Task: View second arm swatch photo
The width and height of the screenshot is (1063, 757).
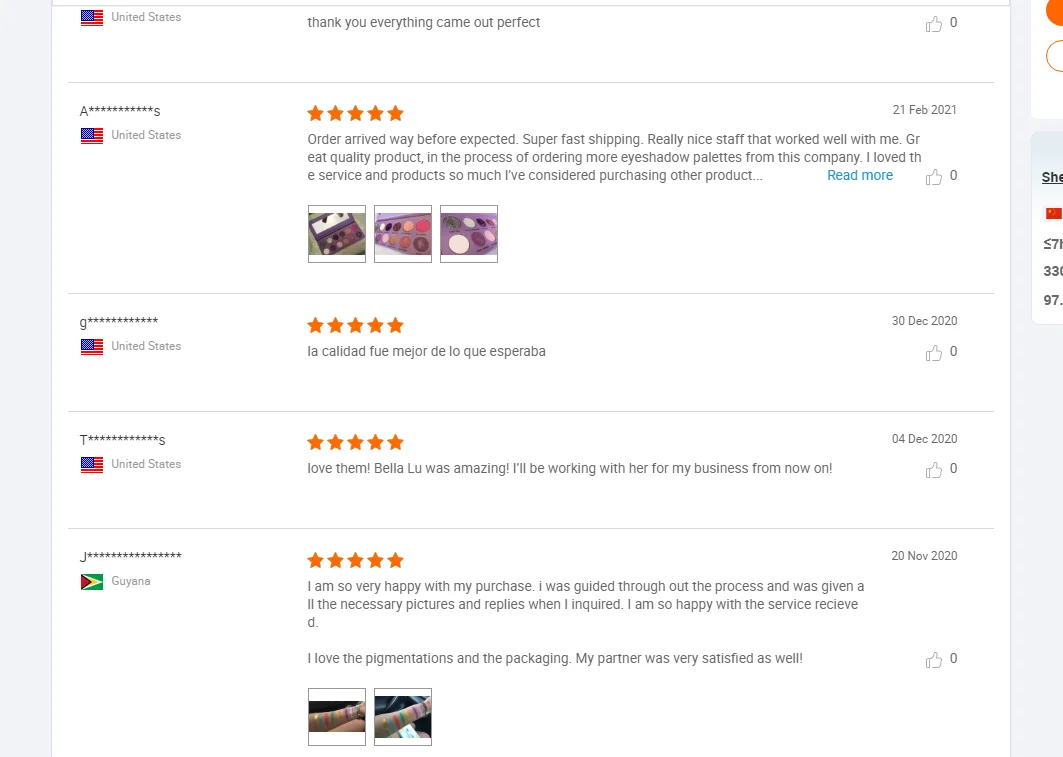Action: (403, 717)
